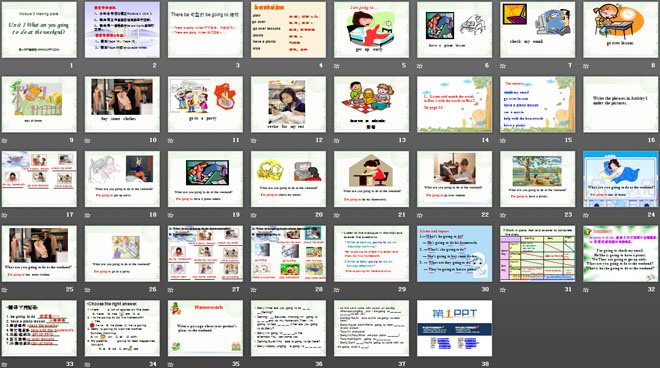Select slide 4, the orange vocabulary list
The height and width of the screenshot is (368, 660).
click(x=288, y=29)
